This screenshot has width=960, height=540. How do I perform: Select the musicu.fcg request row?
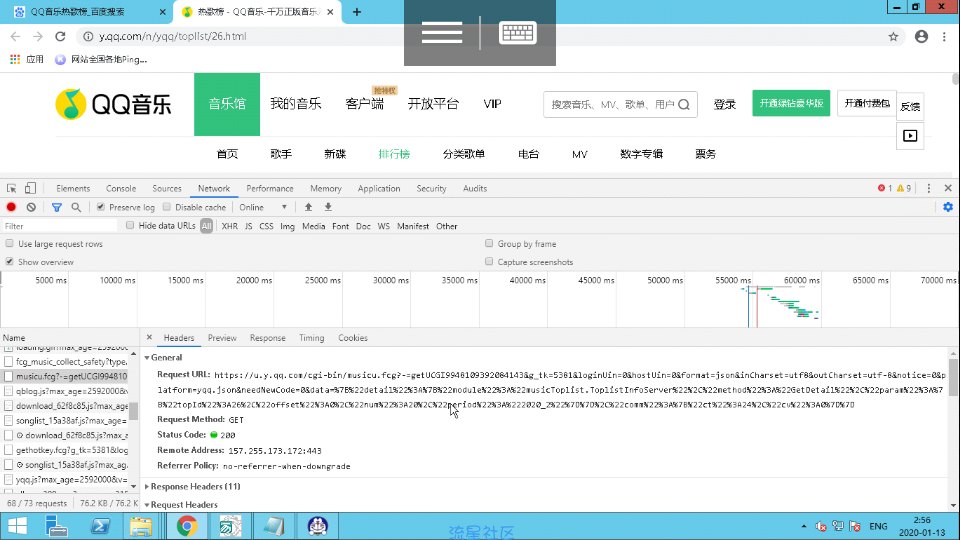coord(66,377)
